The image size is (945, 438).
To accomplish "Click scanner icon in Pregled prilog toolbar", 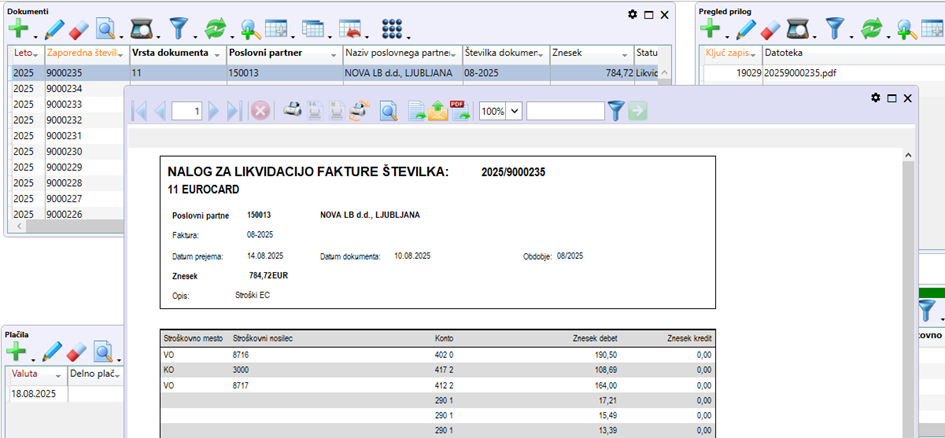I will click(x=799, y=28).
